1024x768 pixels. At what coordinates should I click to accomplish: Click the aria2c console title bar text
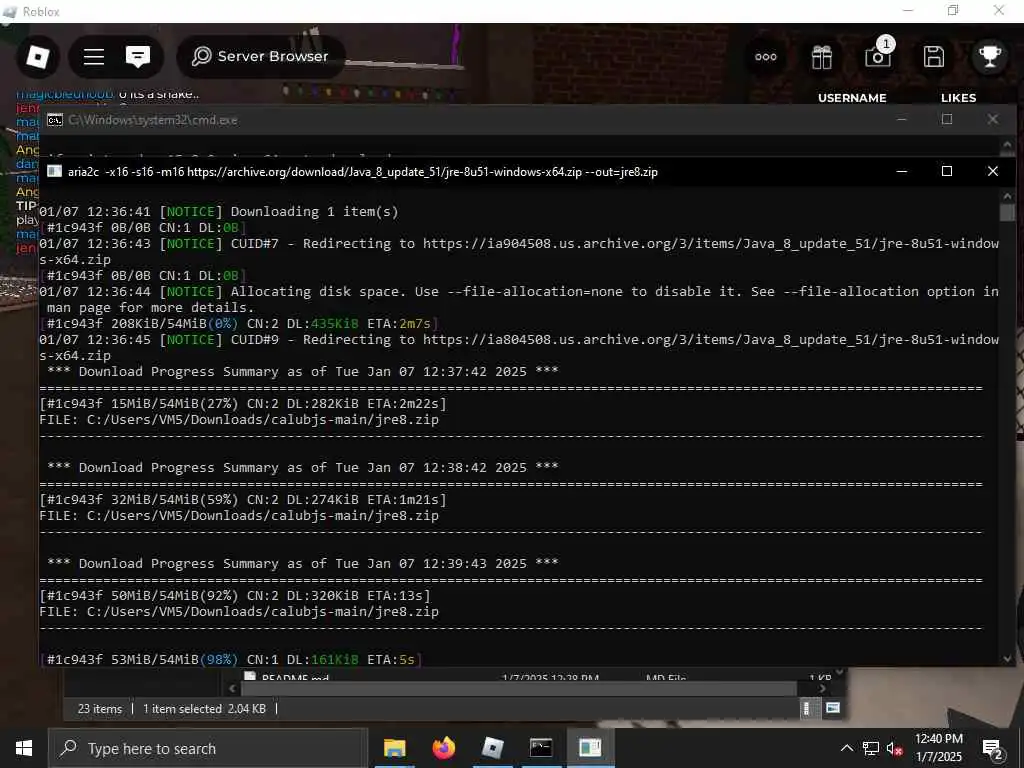[362, 172]
